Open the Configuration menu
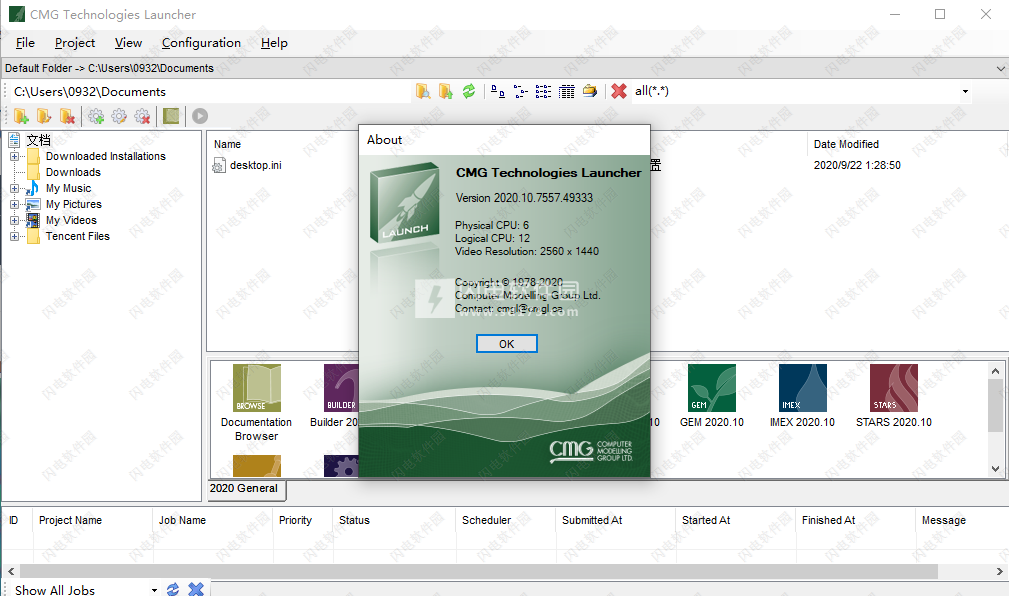 pyautogui.click(x=201, y=43)
